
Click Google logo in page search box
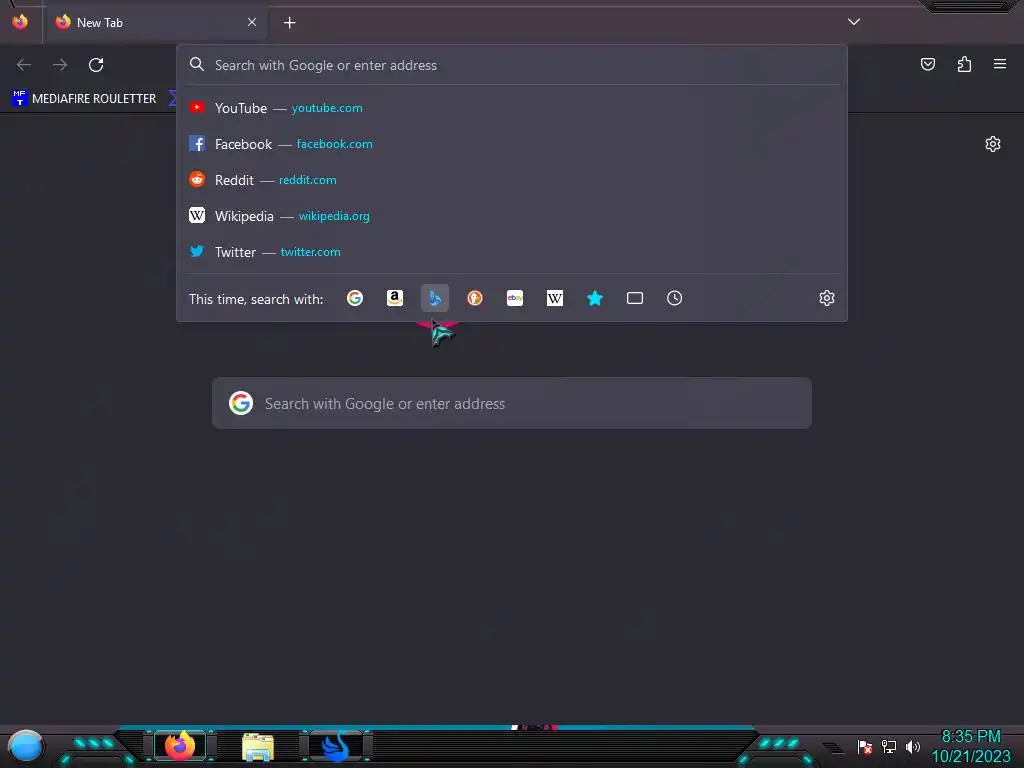click(241, 403)
